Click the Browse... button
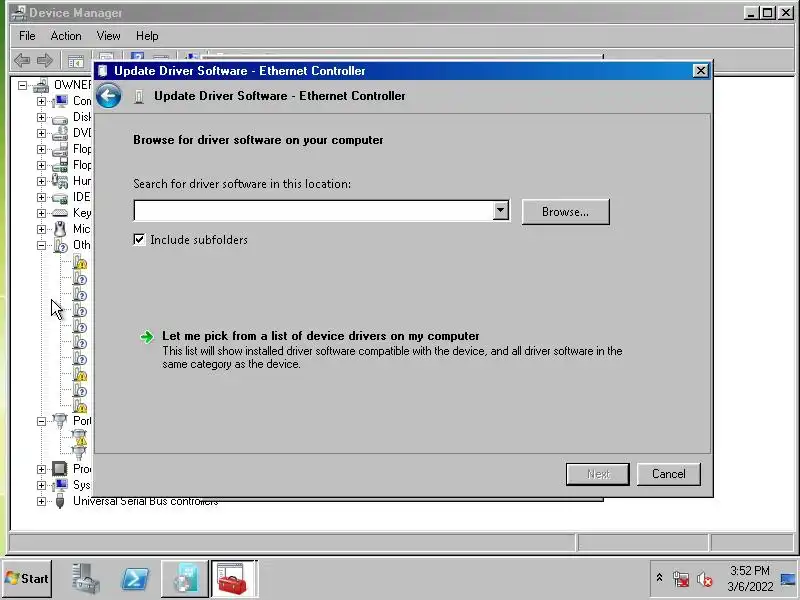The height and width of the screenshot is (600, 800). (565, 212)
